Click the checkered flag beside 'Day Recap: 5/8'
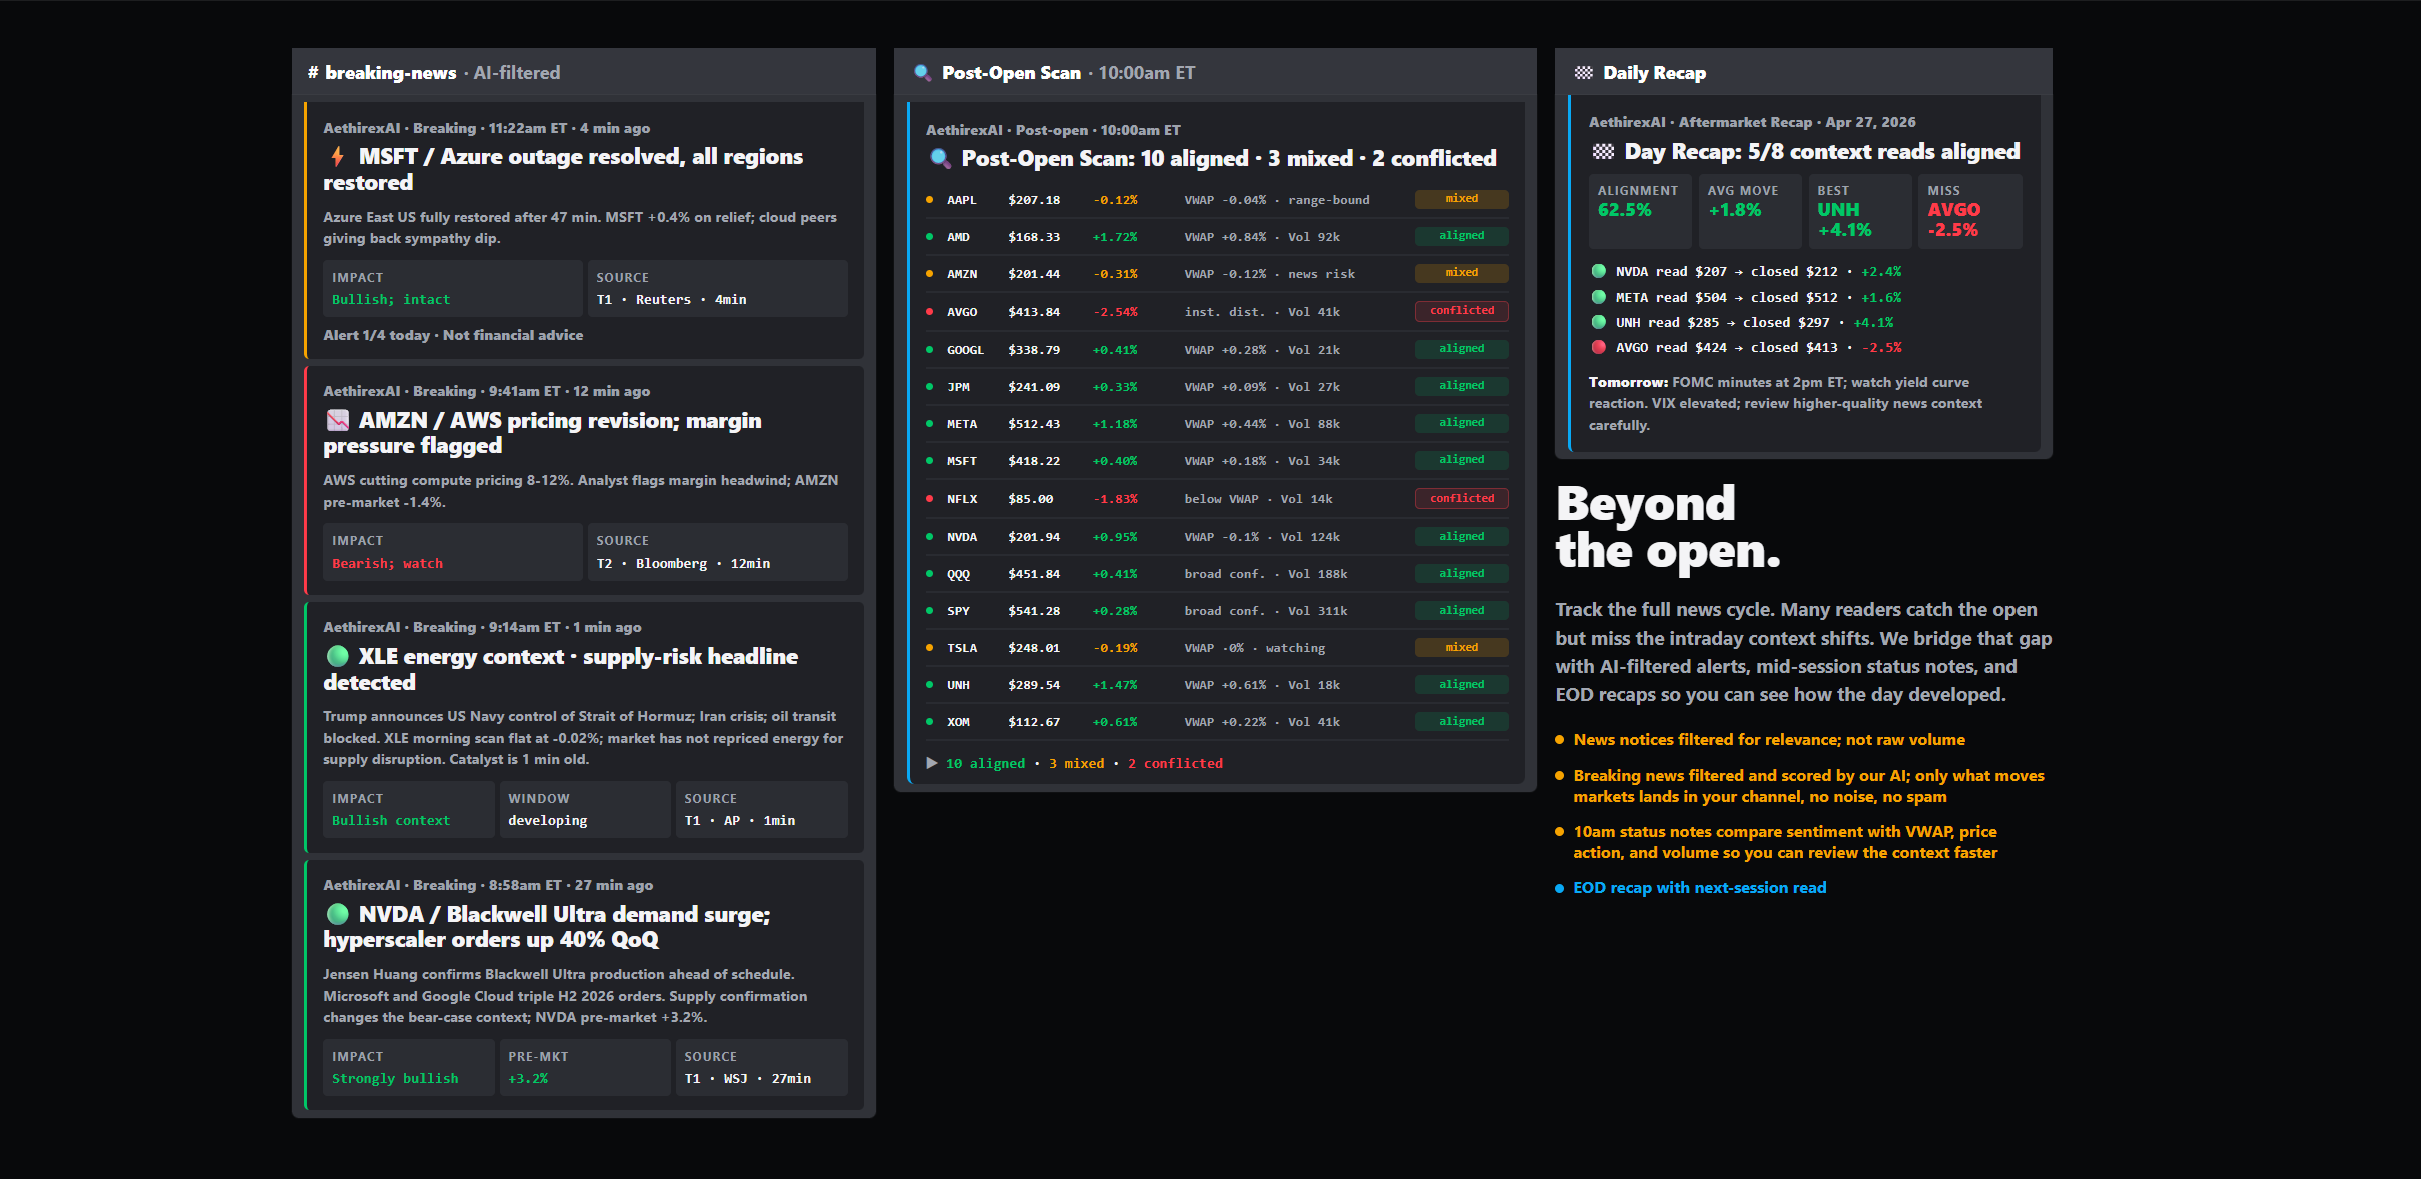Image resolution: width=2421 pixels, height=1179 pixels. [x=1603, y=152]
